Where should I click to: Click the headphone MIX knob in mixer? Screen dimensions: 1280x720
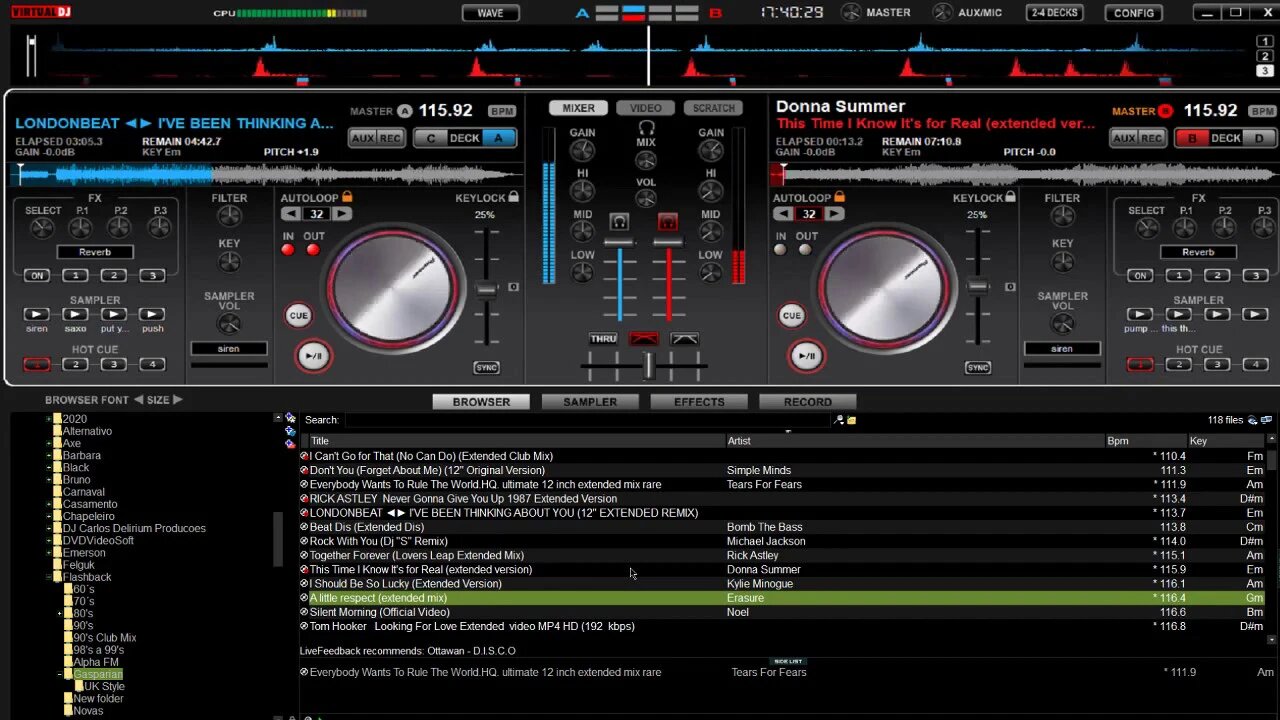click(x=646, y=161)
